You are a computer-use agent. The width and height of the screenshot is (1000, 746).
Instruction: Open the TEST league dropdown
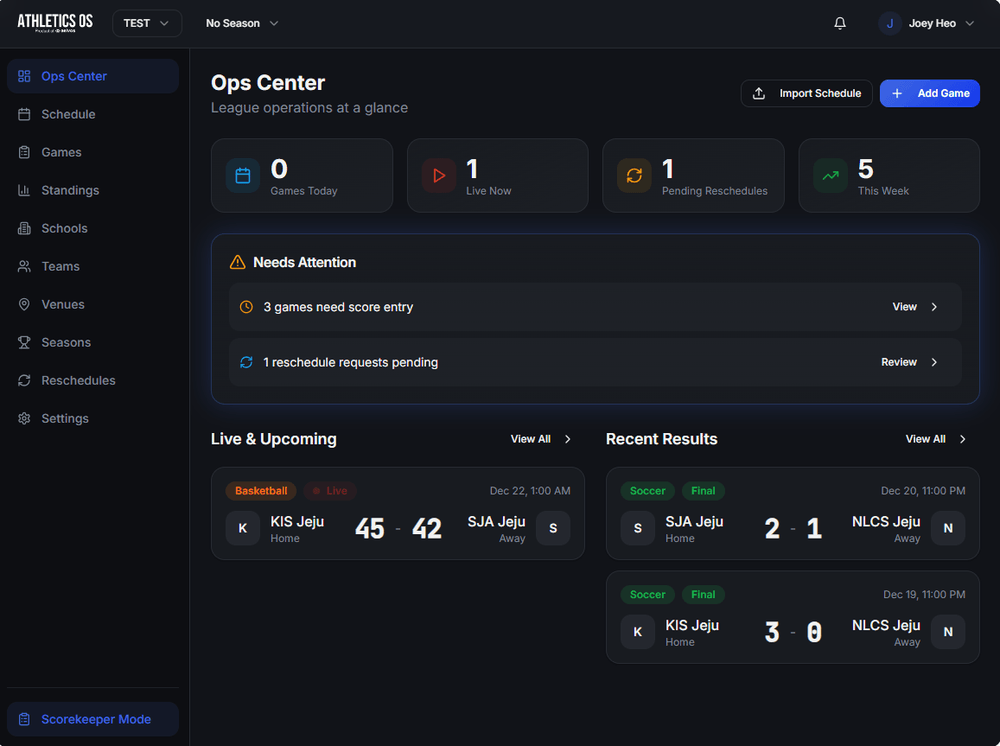(147, 23)
